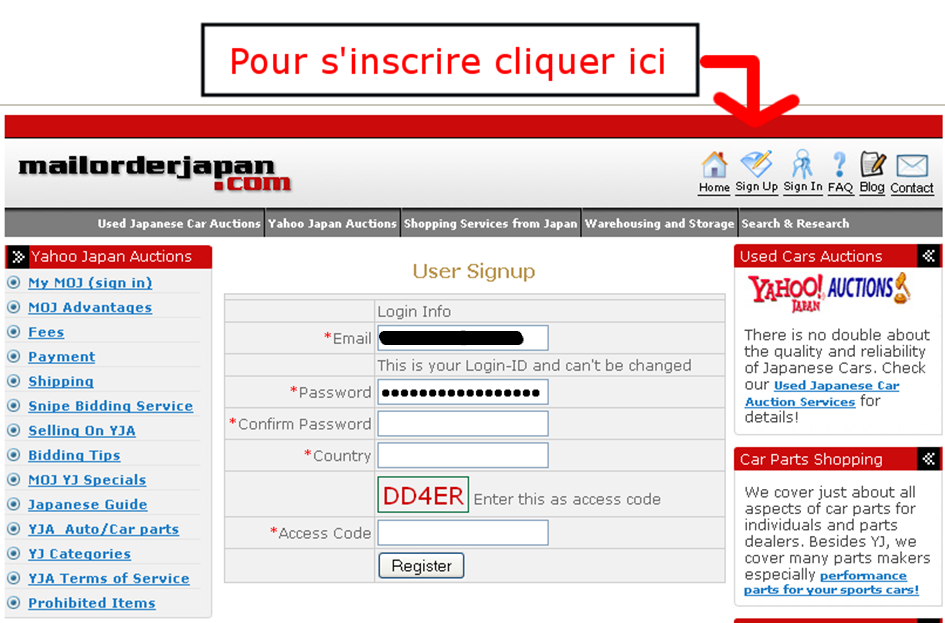
Task: Click the Home house icon
Action: click(714, 164)
